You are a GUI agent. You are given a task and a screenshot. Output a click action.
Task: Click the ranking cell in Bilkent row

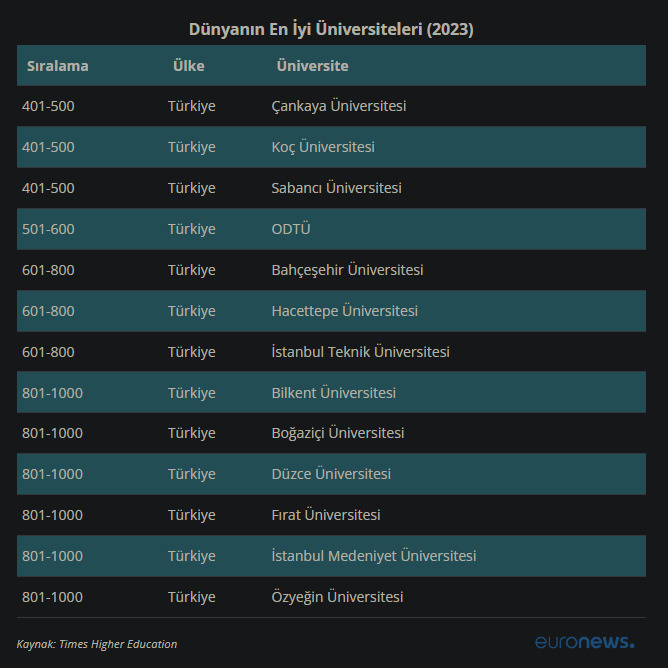coord(52,393)
